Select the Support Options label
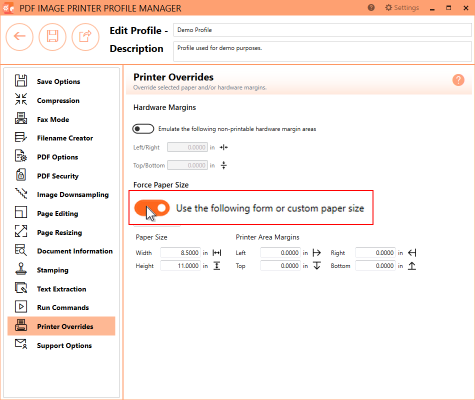Viewport: 475px width, 400px height. click(x=64, y=346)
